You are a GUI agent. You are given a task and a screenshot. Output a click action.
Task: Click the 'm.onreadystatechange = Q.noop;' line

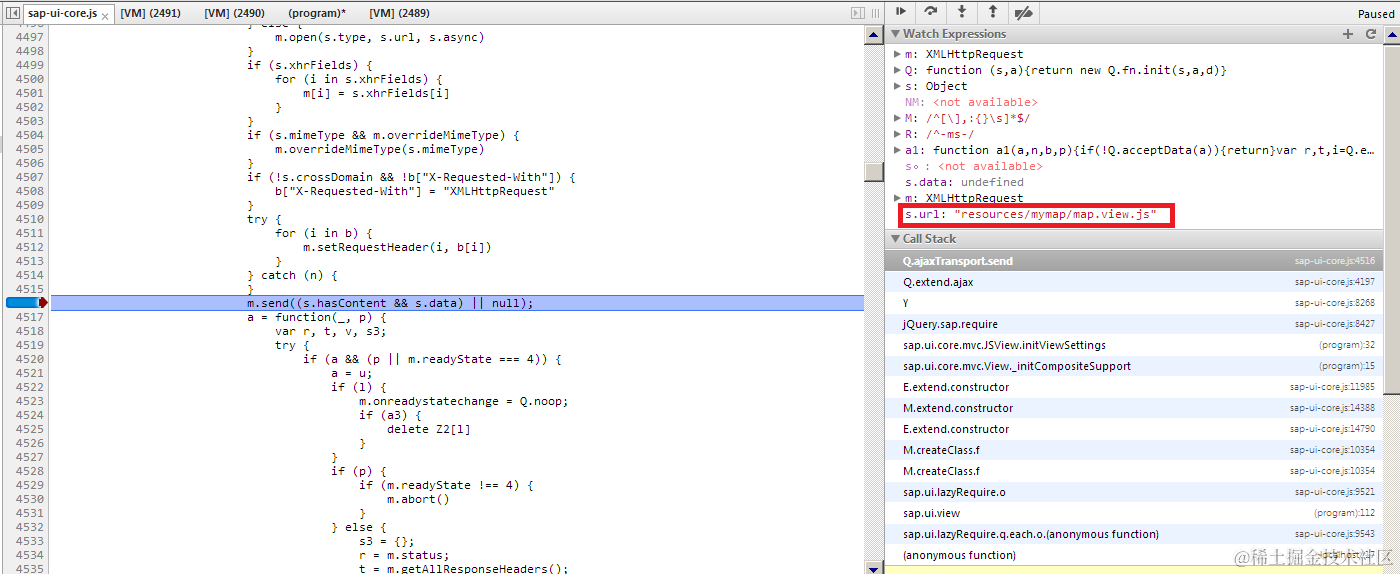click(x=463, y=401)
